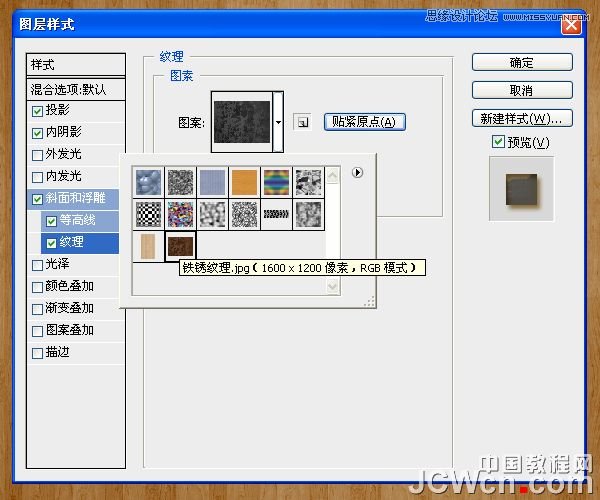The image size is (600, 500).
Task: Select the black zigzag stripe pattern thumbnail
Action: [276, 214]
